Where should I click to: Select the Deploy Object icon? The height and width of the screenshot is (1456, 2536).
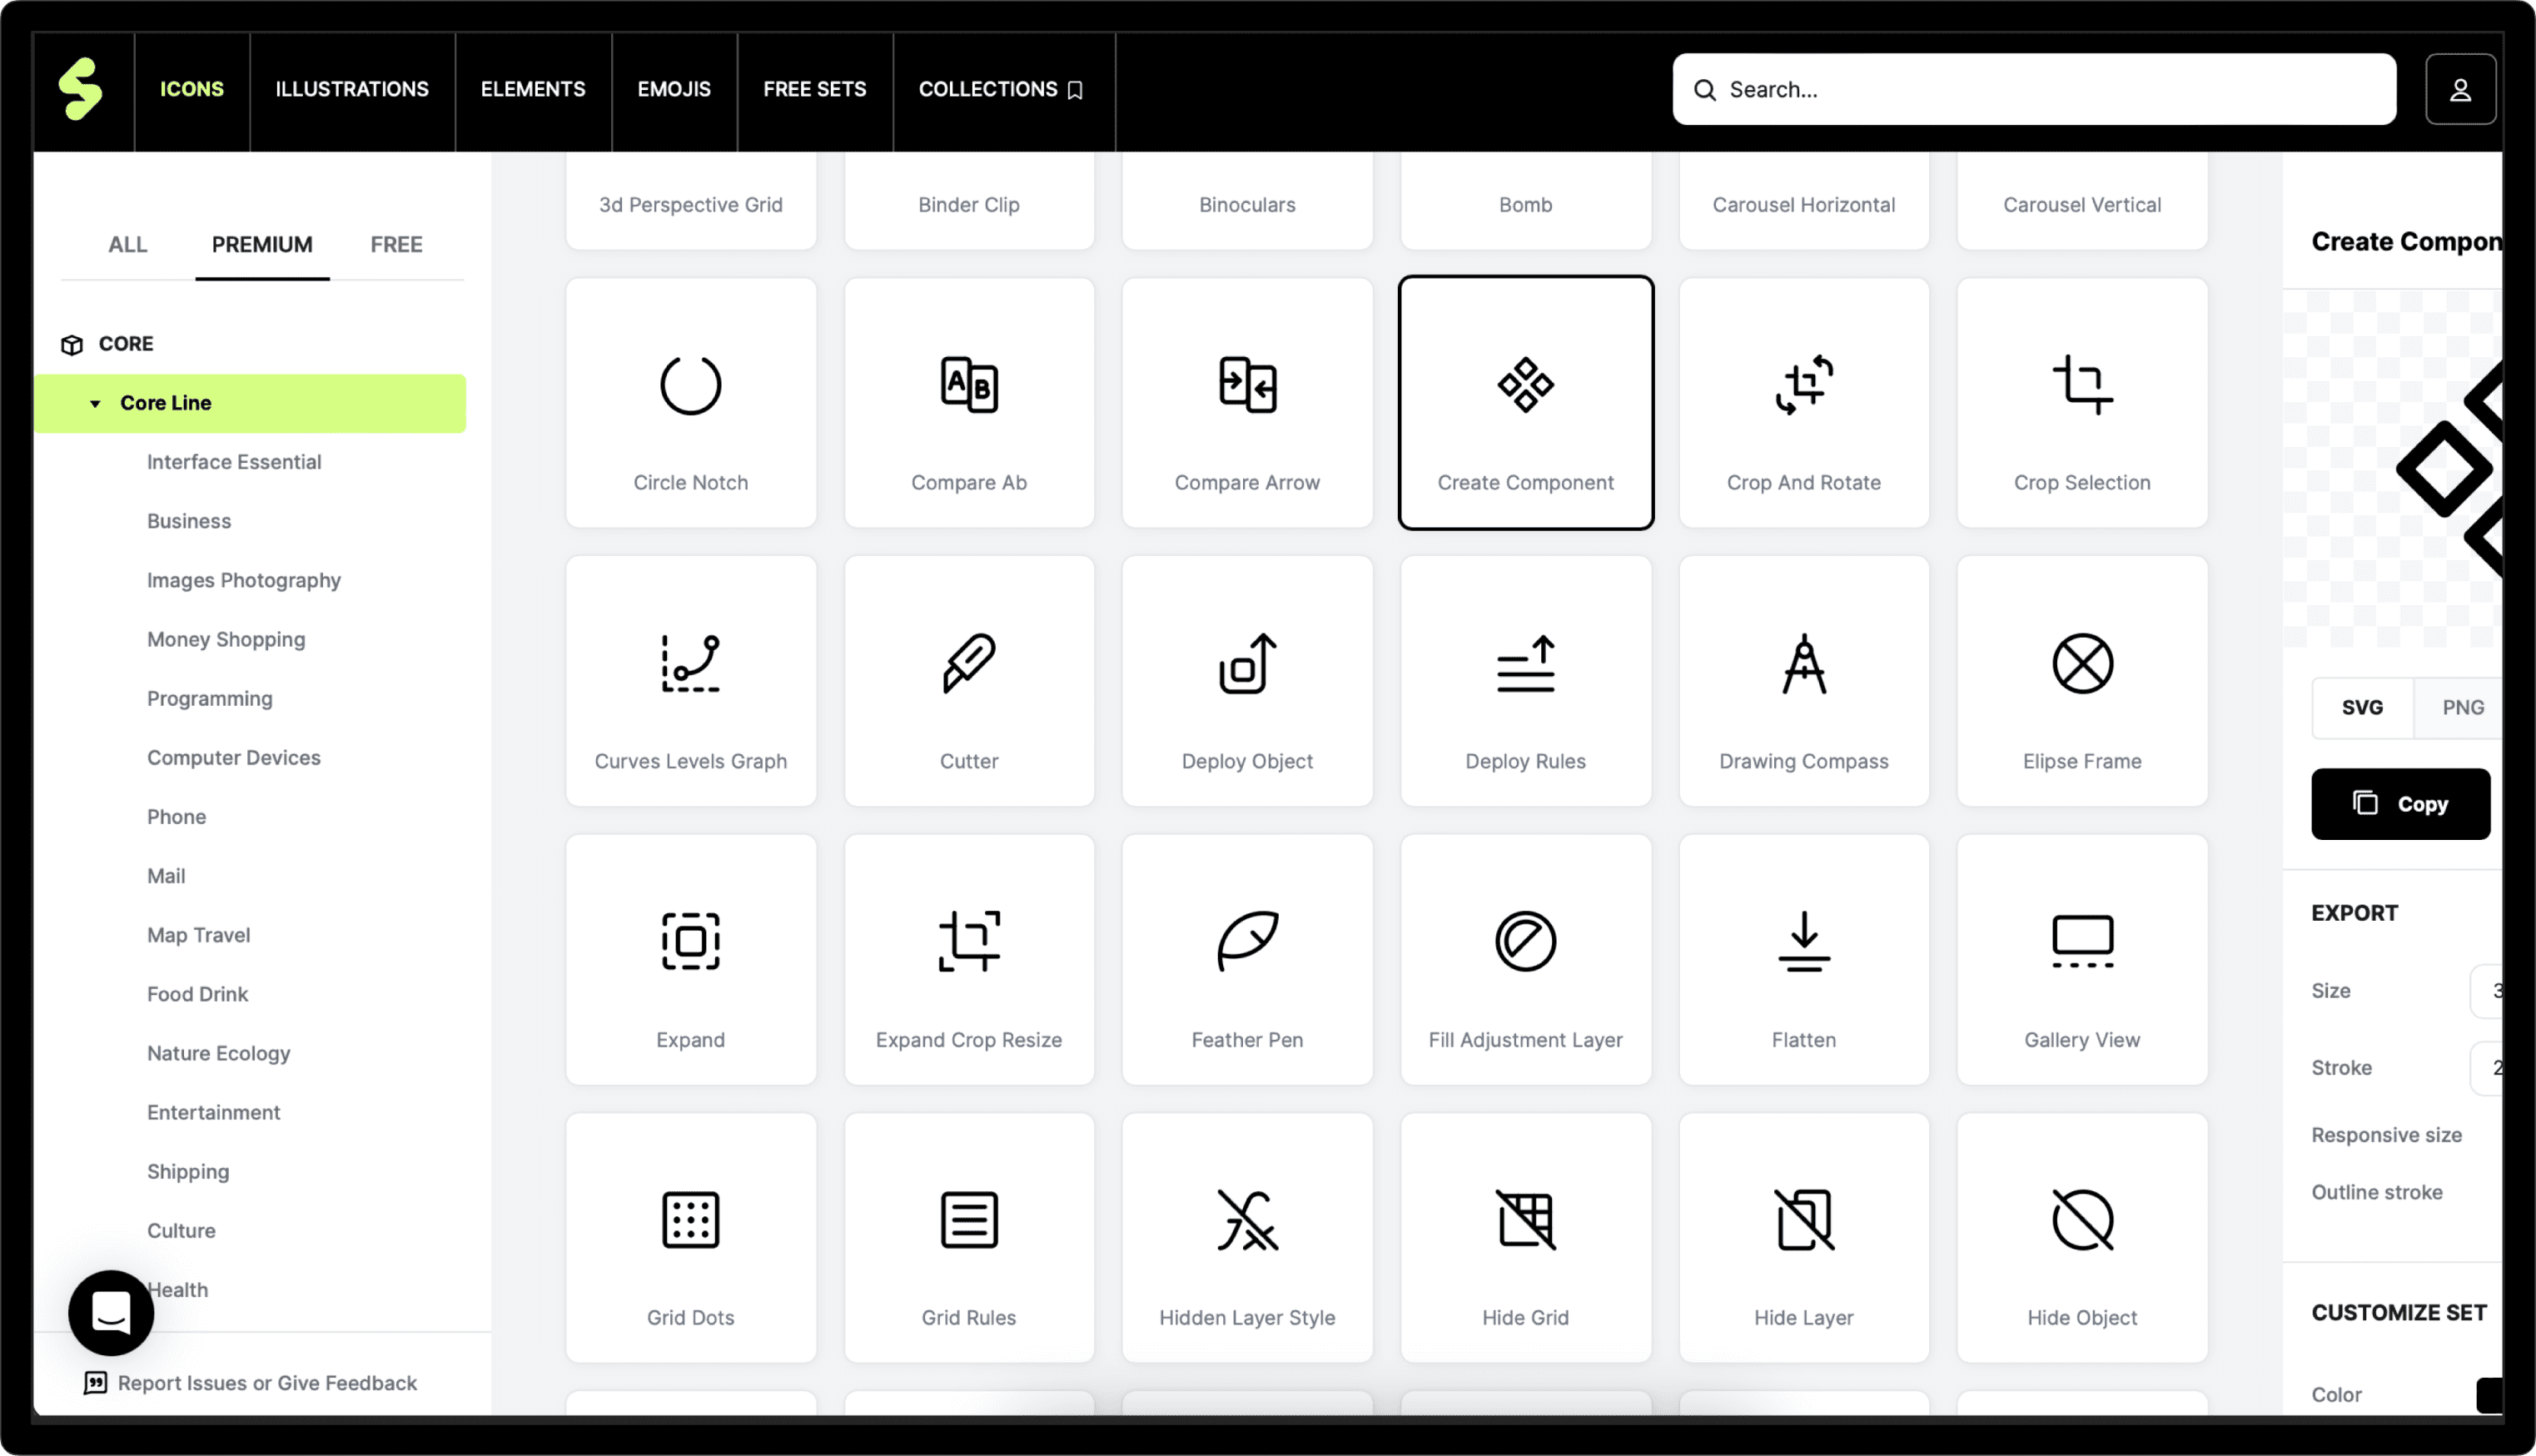coord(1246,681)
